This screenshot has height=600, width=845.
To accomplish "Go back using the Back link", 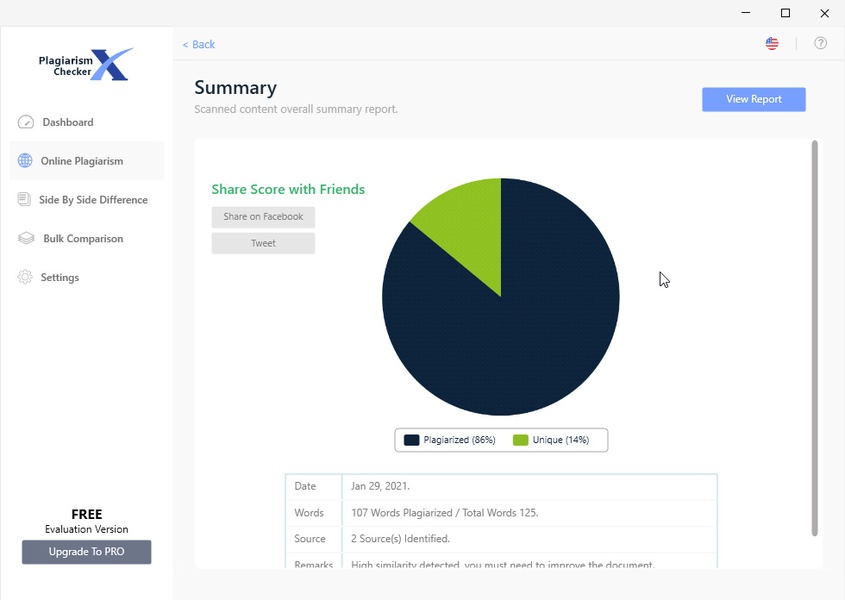I will (199, 45).
